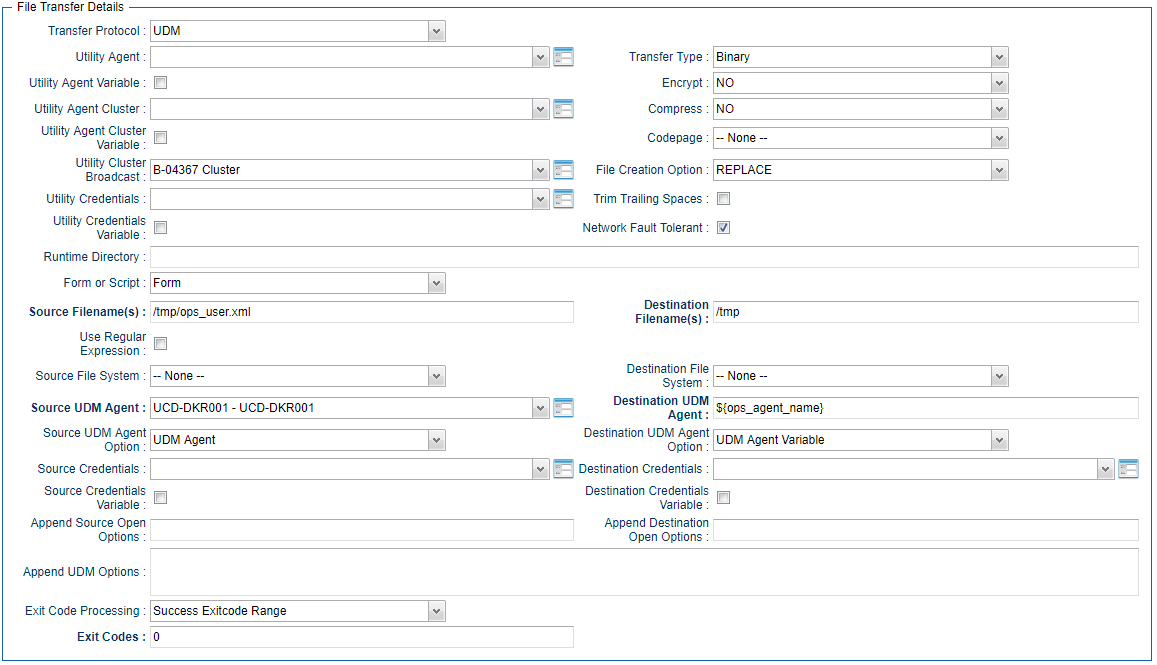Check Trim Trailing Spaces option

(x=723, y=199)
